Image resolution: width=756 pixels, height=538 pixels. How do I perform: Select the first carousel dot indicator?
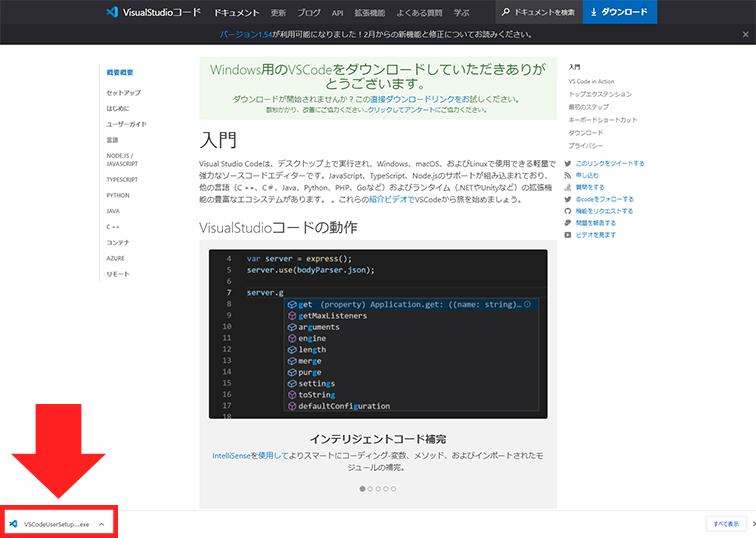[362, 489]
